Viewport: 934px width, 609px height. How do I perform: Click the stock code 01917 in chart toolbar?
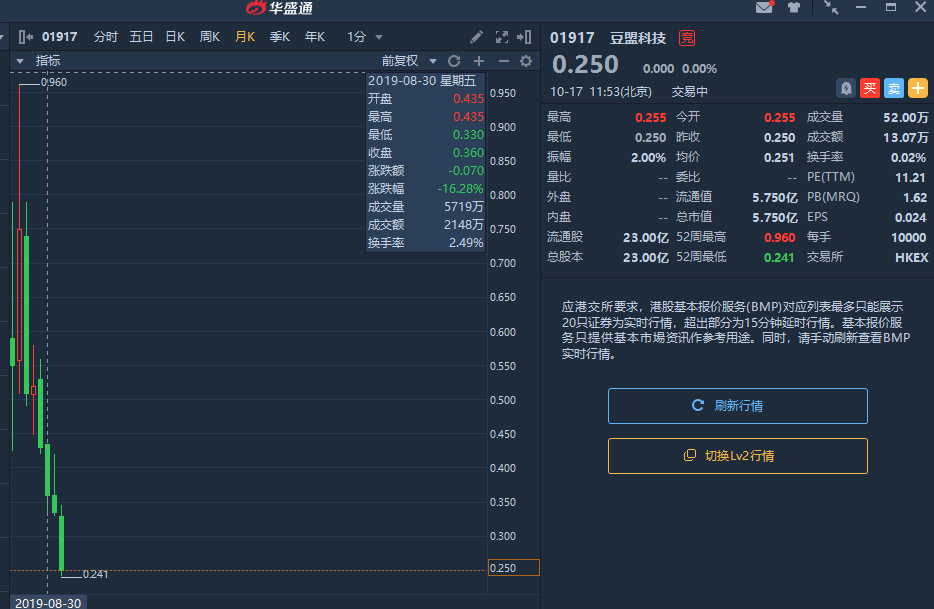point(60,37)
